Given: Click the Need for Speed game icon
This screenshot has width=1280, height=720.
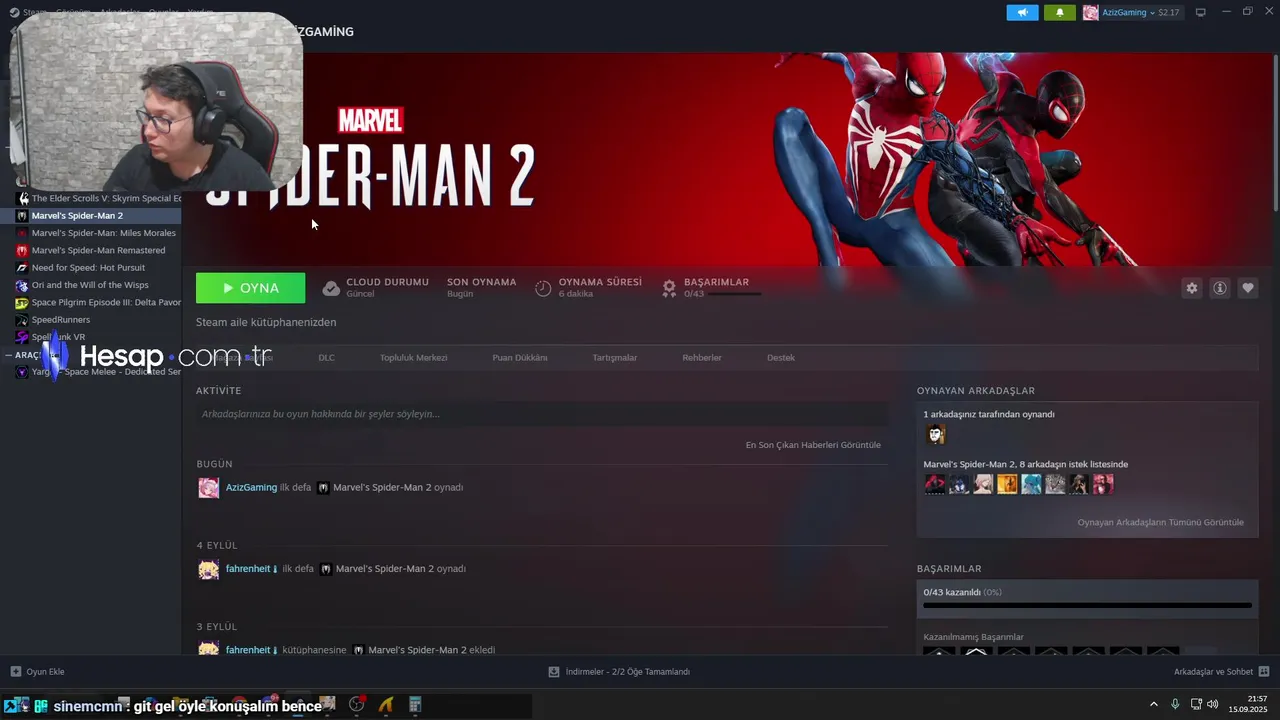Looking at the screenshot, I should coord(22,268).
